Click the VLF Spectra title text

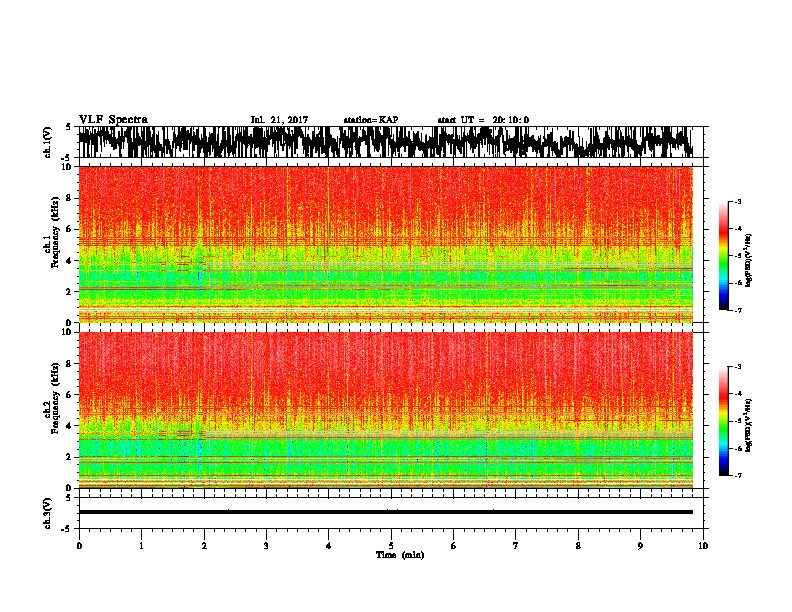[x=113, y=120]
